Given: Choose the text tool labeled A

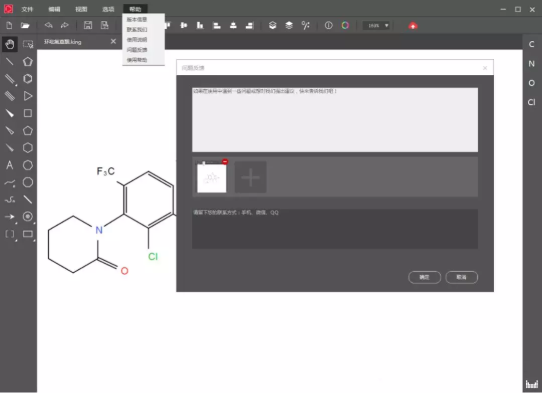Looking at the screenshot, I should [x=10, y=165].
